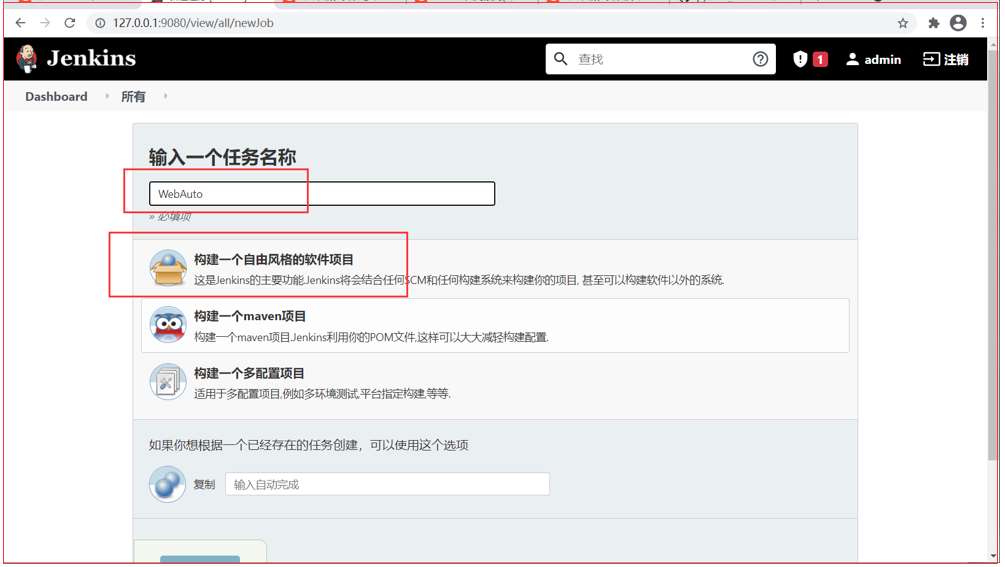Go to Dashboard breadcrumb
The width and height of the screenshot is (1005, 567).
pos(56,96)
